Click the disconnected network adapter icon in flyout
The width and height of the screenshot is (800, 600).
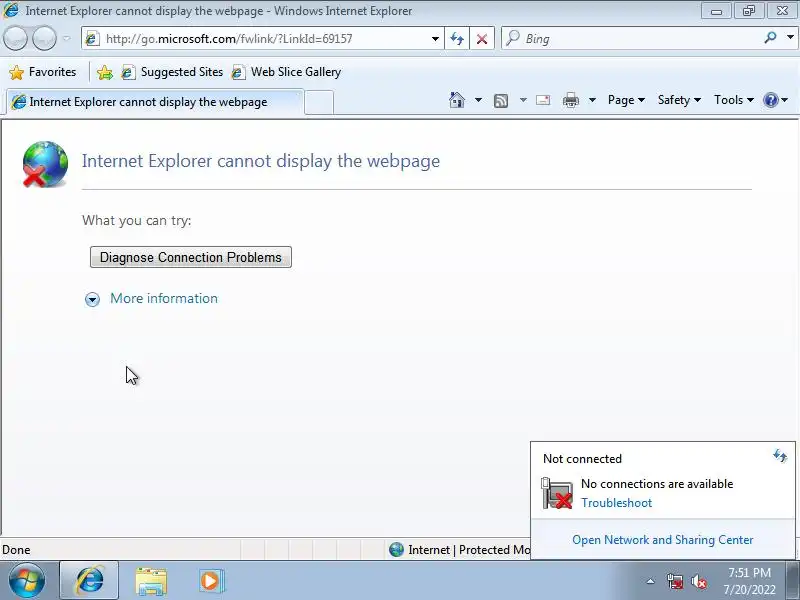coord(557,493)
